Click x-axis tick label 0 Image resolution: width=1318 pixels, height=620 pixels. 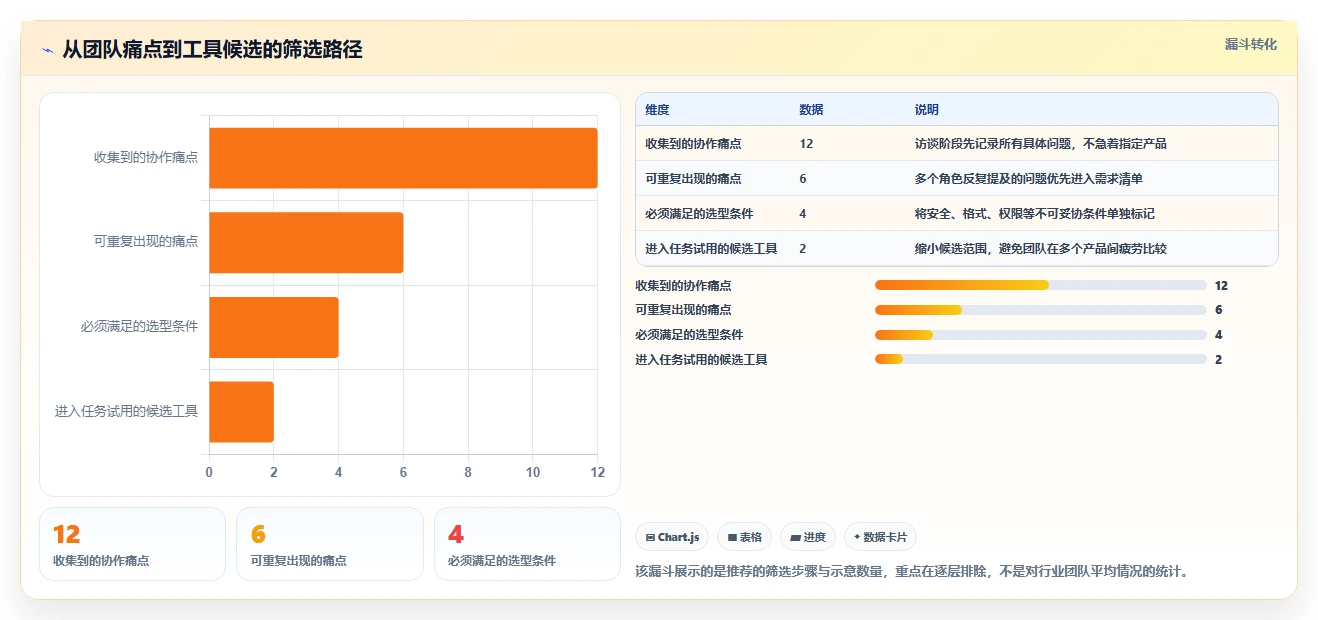pyautogui.click(x=209, y=473)
